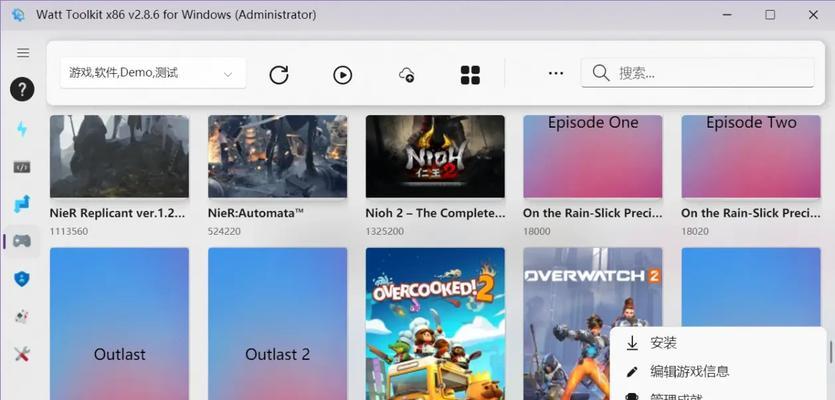Maximize the Watt Toolkit window
Viewport: 835px width, 400px height.
click(770, 15)
